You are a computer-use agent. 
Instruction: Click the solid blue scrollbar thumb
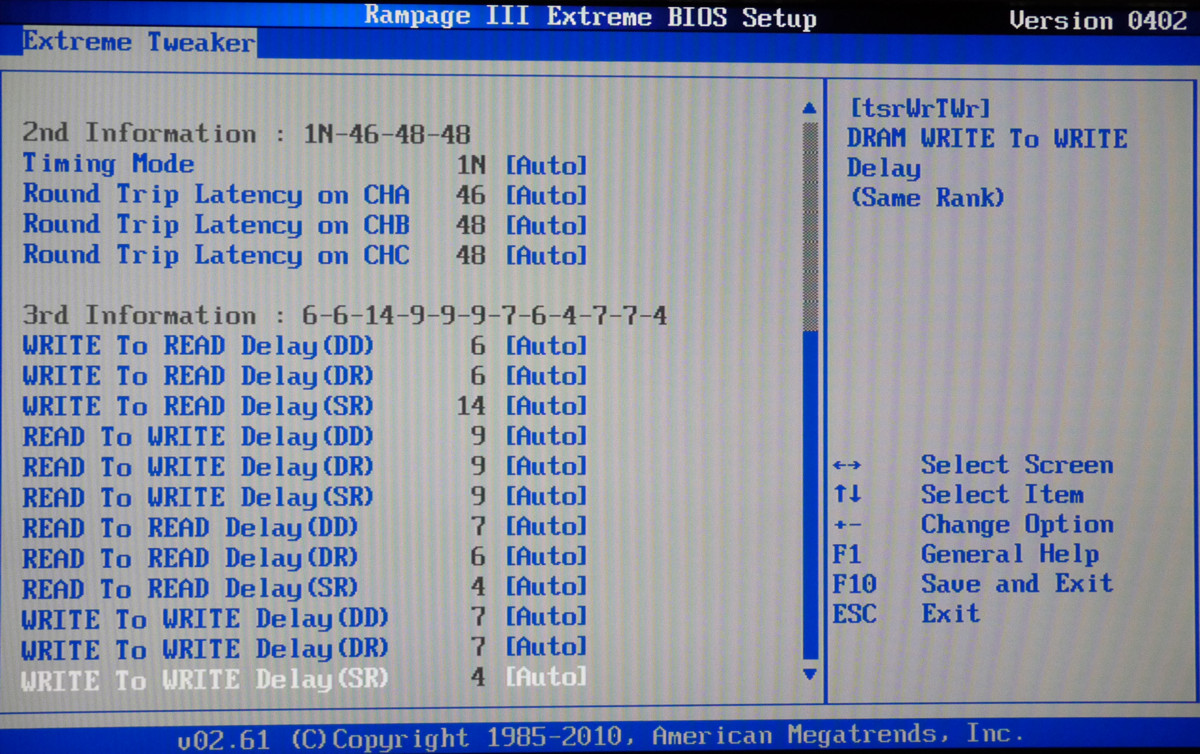tap(810, 496)
